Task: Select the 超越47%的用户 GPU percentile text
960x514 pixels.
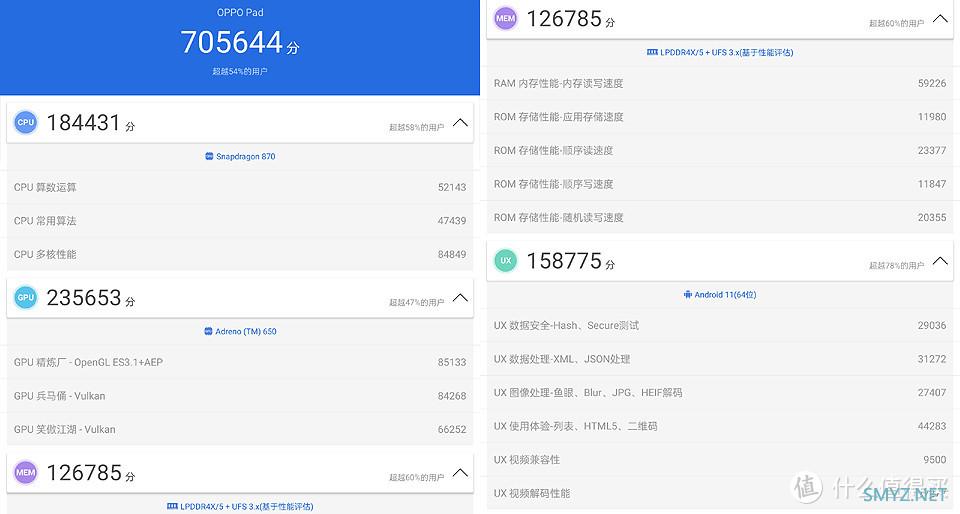Action: pyautogui.click(x=416, y=303)
